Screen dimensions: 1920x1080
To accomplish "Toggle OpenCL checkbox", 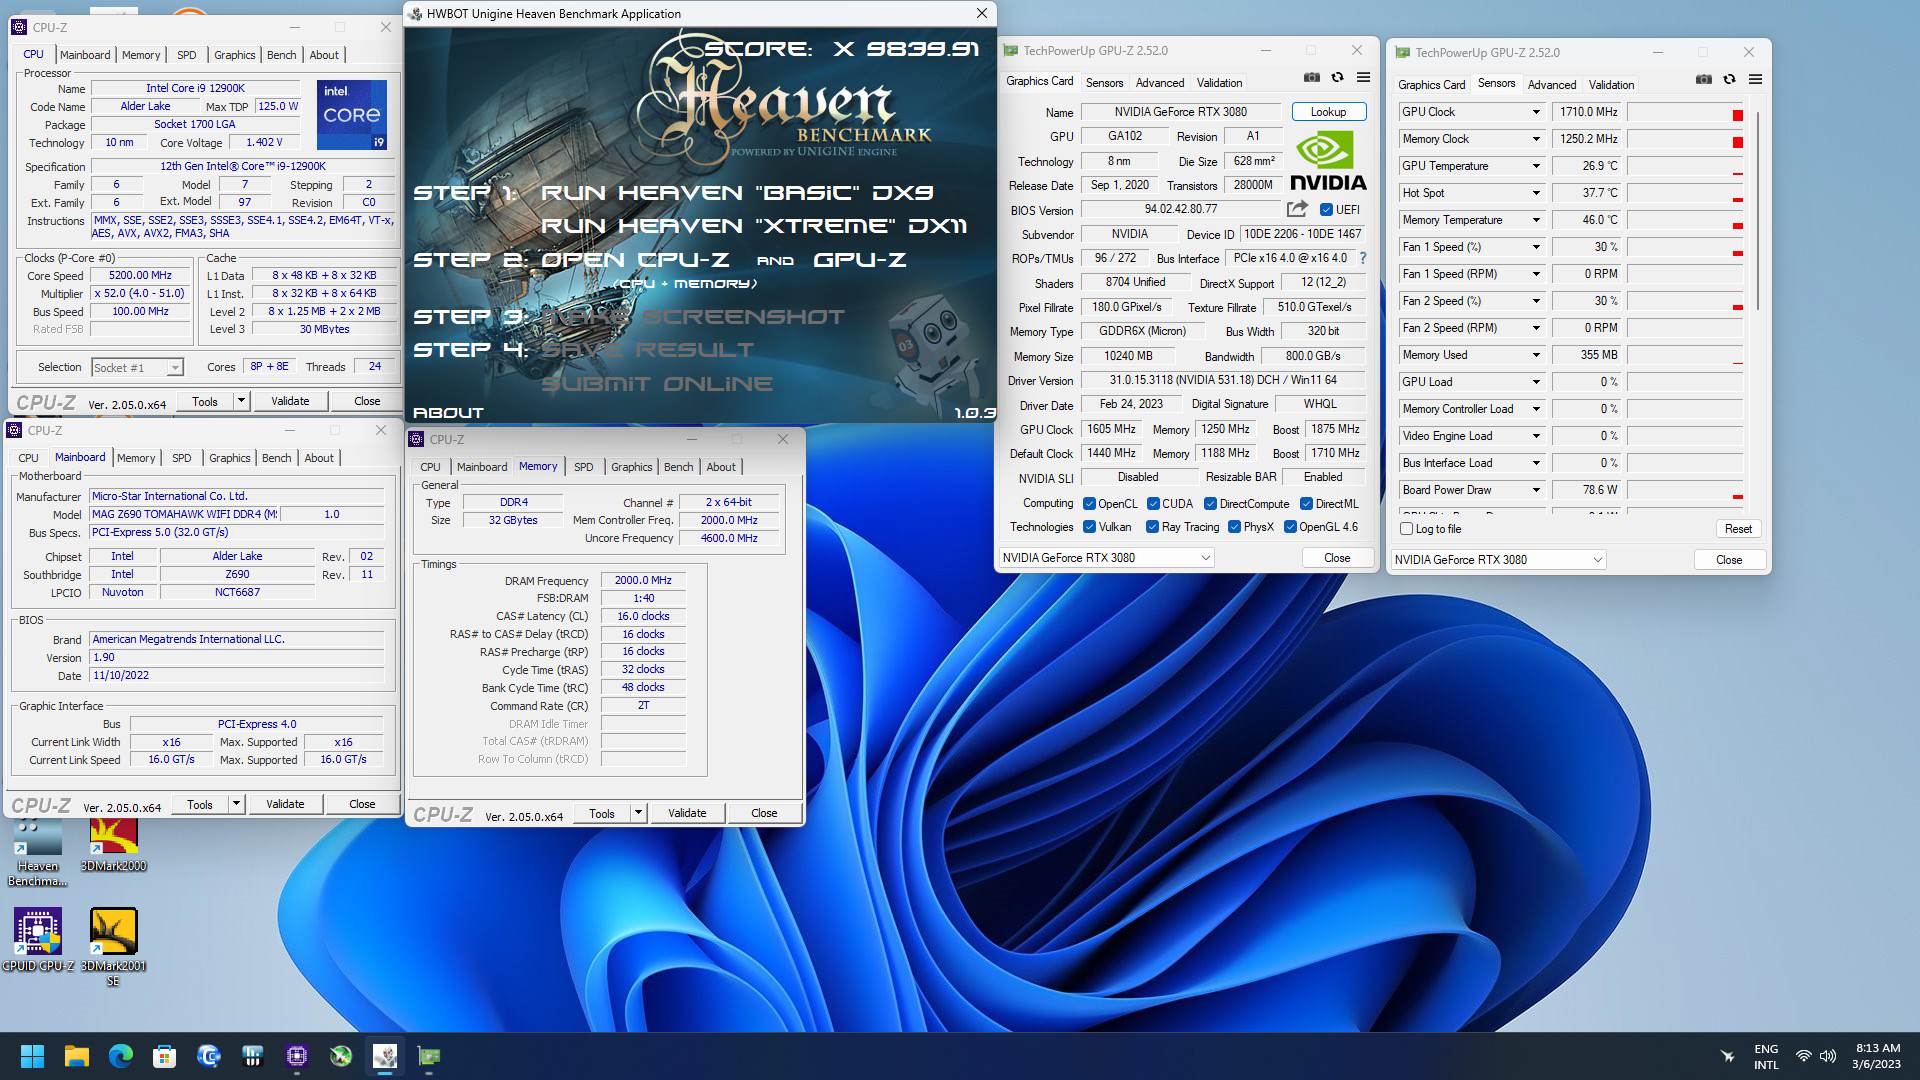I will [x=1089, y=504].
